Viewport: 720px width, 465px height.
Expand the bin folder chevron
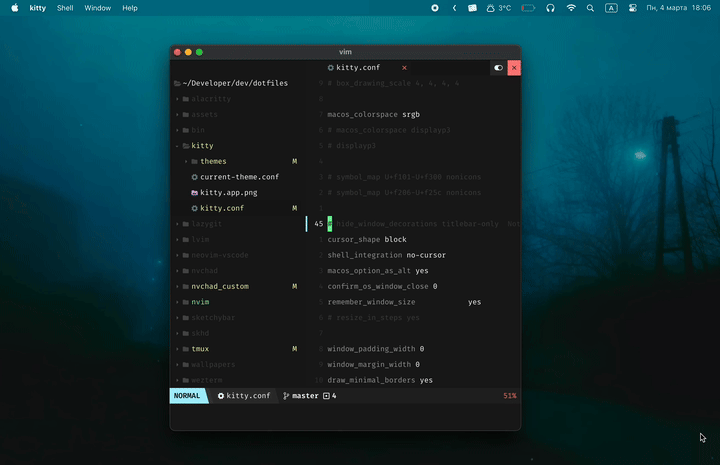click(177, 130)
